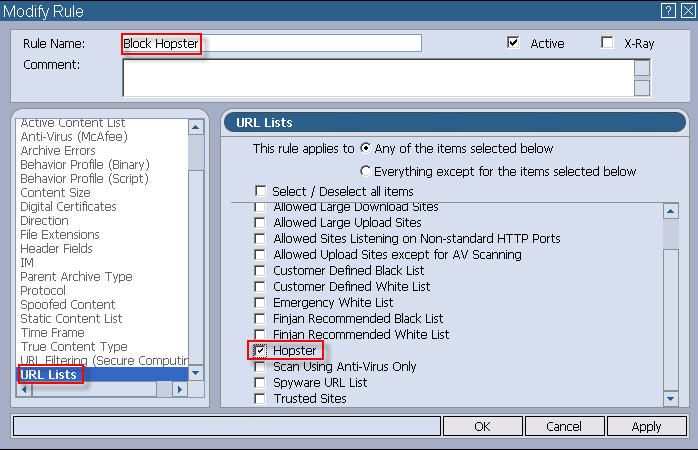
Task: Click inside the Comment text box
Action: pos(377,77)
